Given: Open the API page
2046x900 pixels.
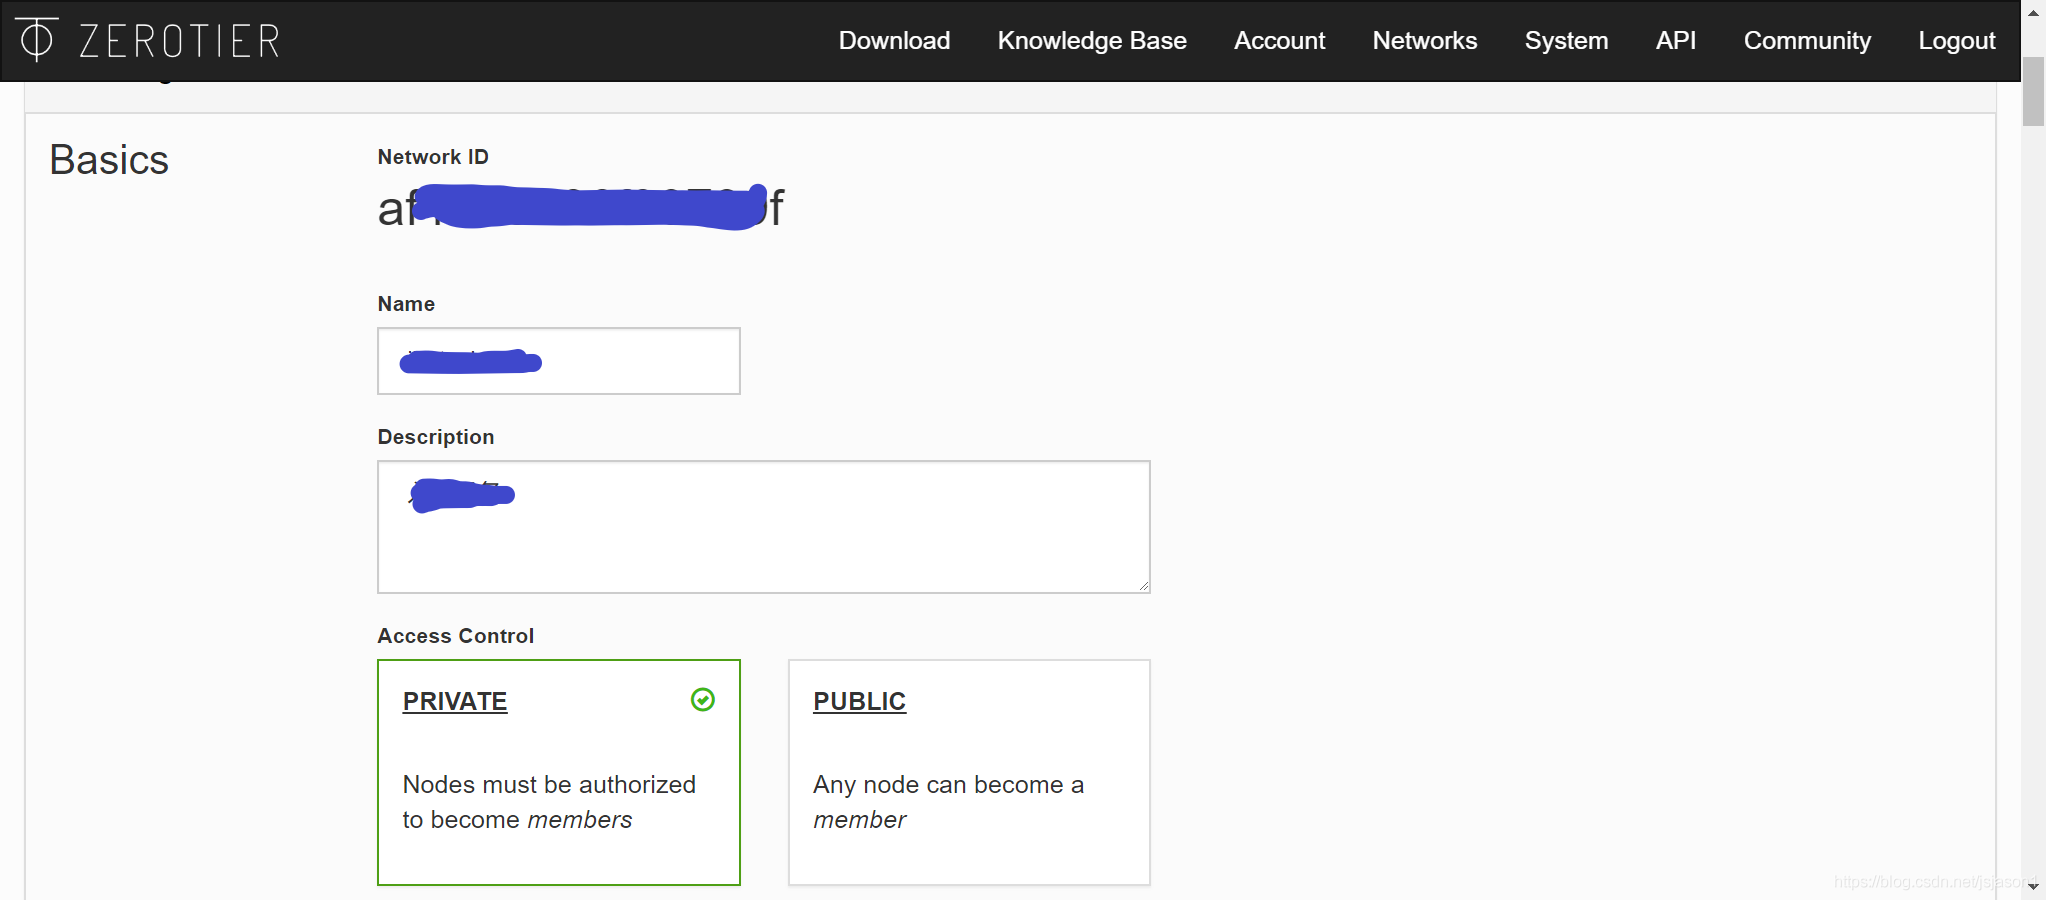Looking at the screenshot, I should (1676, 40).
